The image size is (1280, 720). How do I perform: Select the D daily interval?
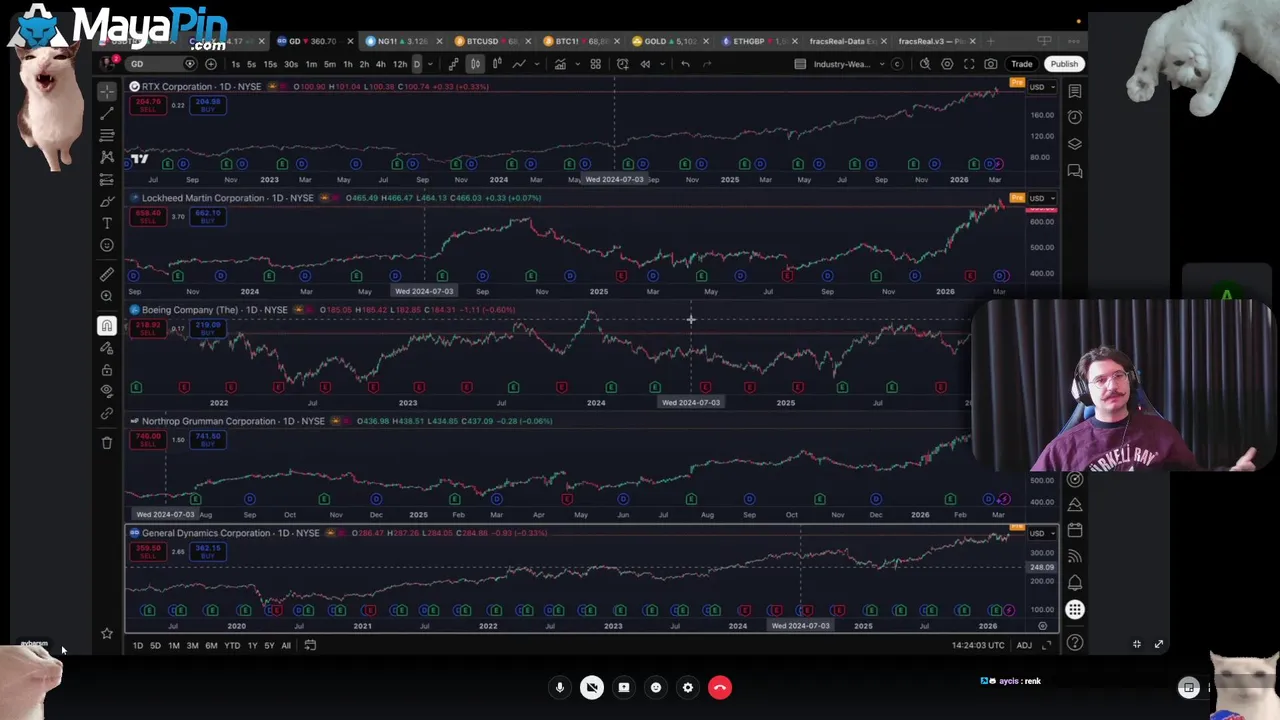coord(417,64)
